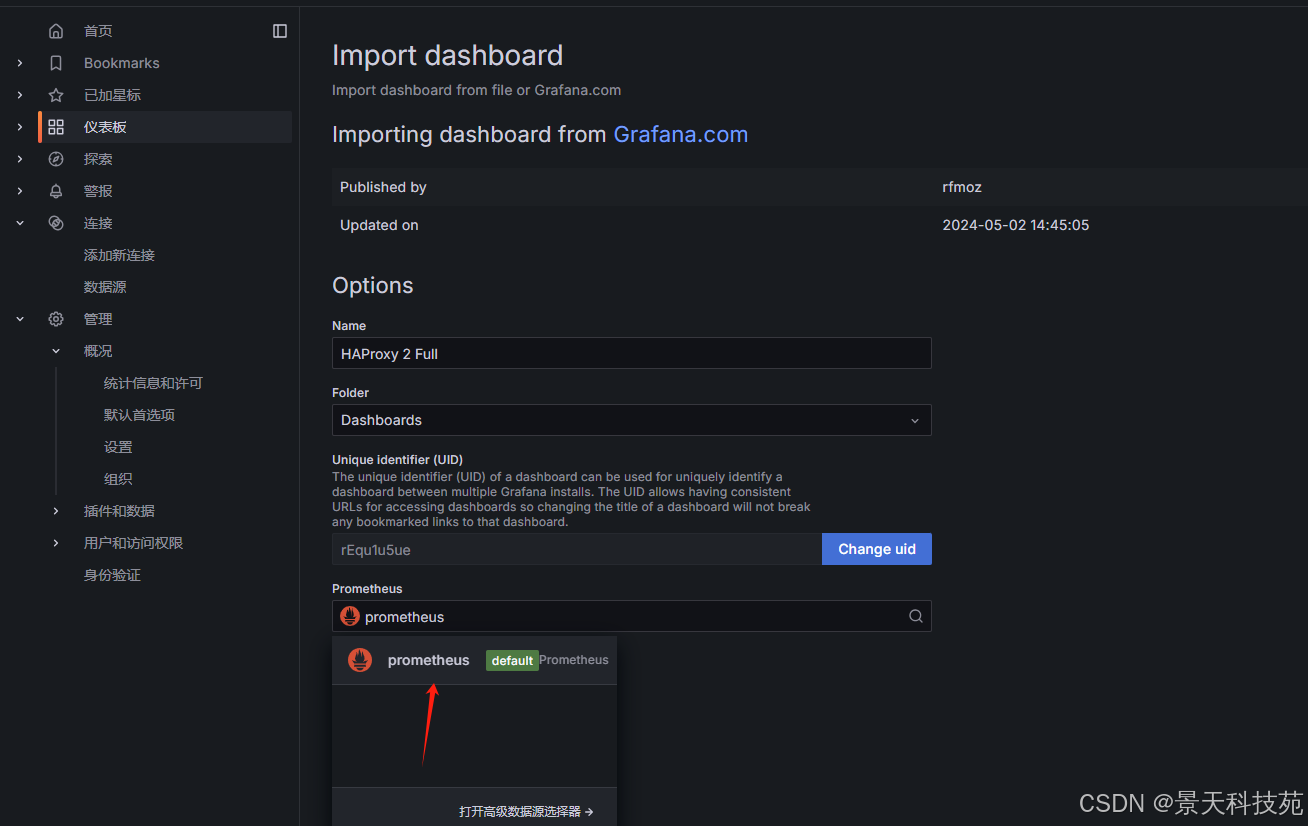Click the Options heading

tap(372, 285)
